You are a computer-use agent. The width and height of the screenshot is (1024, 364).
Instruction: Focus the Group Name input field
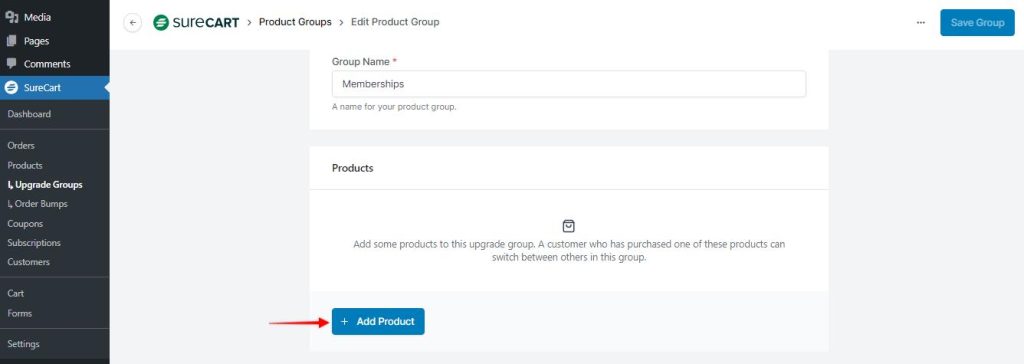569,84
